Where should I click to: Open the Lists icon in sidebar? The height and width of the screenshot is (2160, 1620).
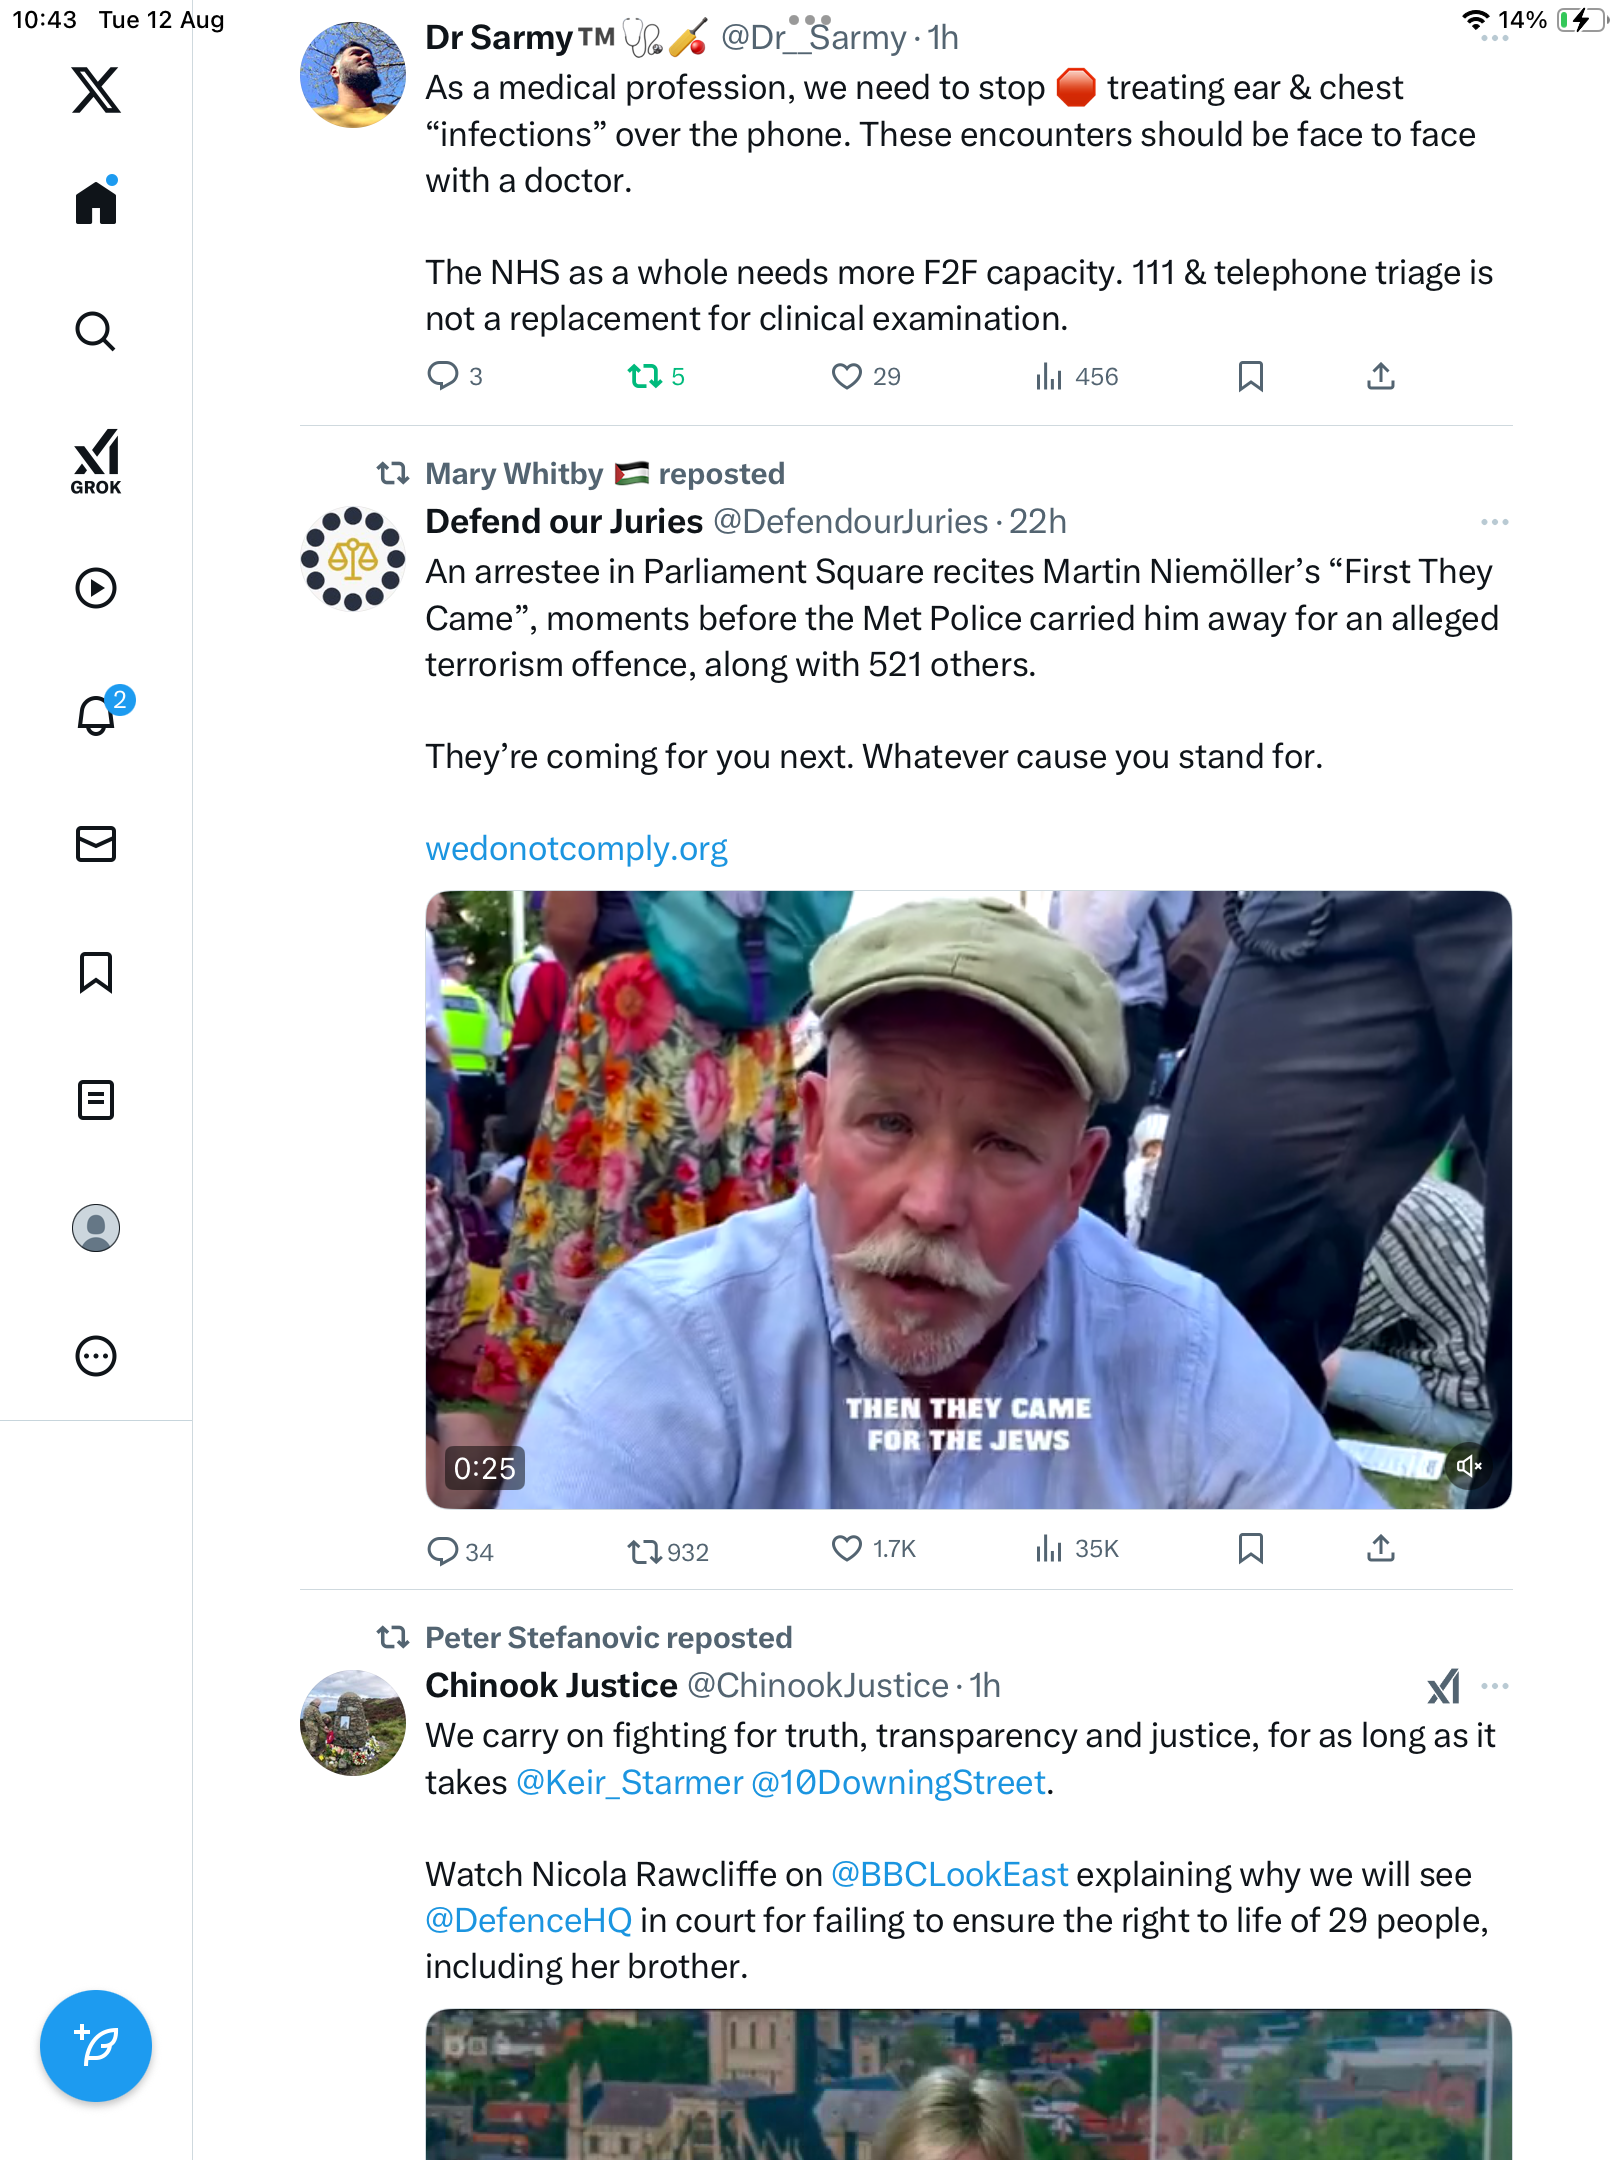(x=96, y=1100)
